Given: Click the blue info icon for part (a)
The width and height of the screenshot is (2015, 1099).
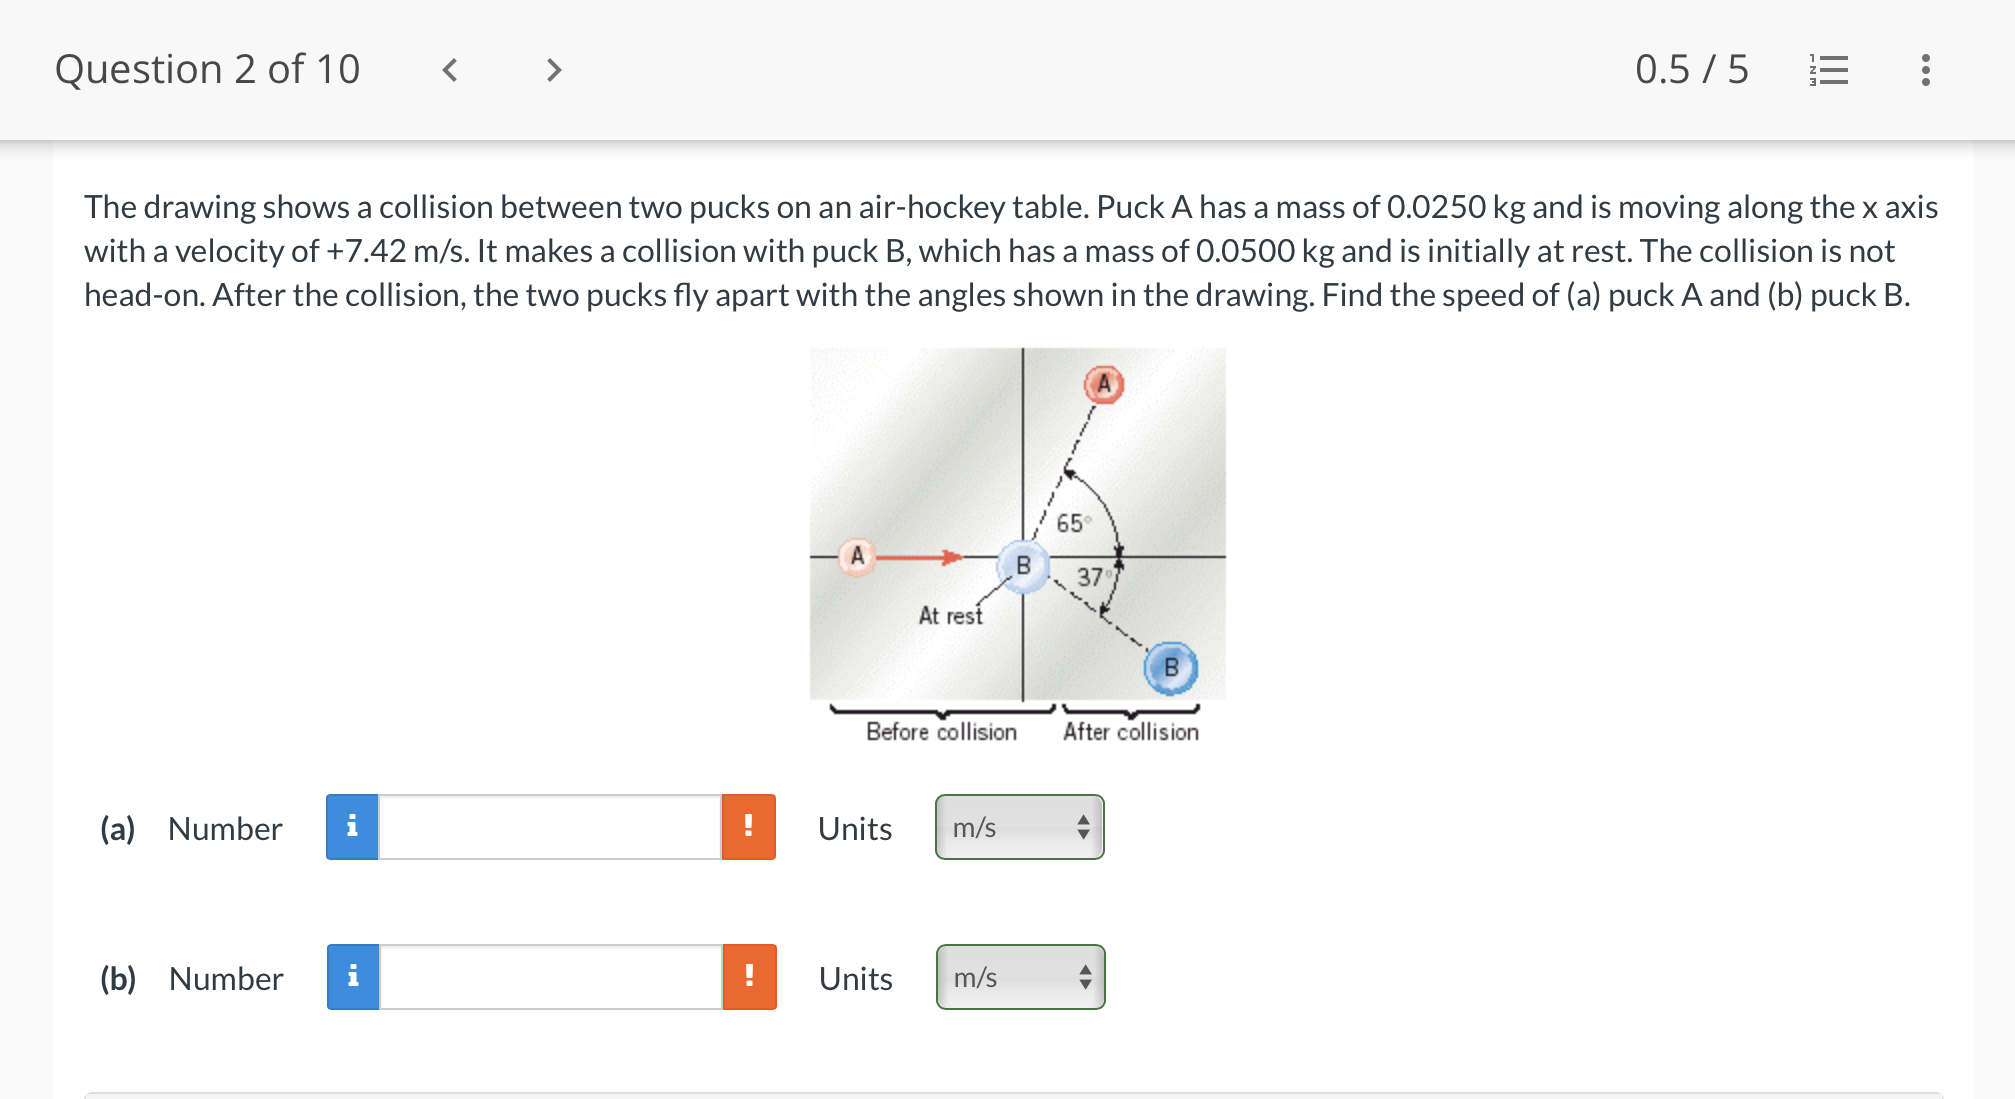Looking at the screenshot, I should 352,827.
